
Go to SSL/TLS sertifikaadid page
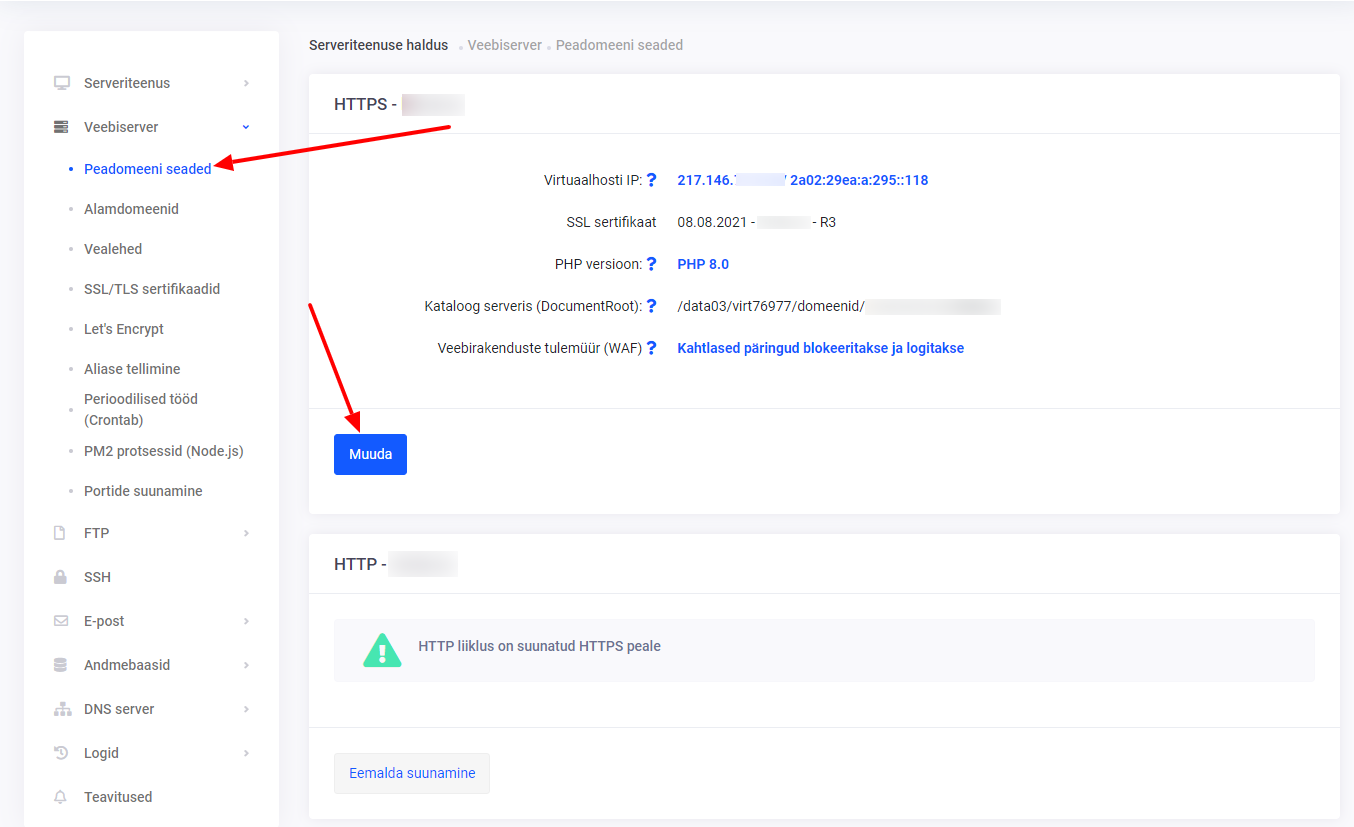click(x=152, y=289)
